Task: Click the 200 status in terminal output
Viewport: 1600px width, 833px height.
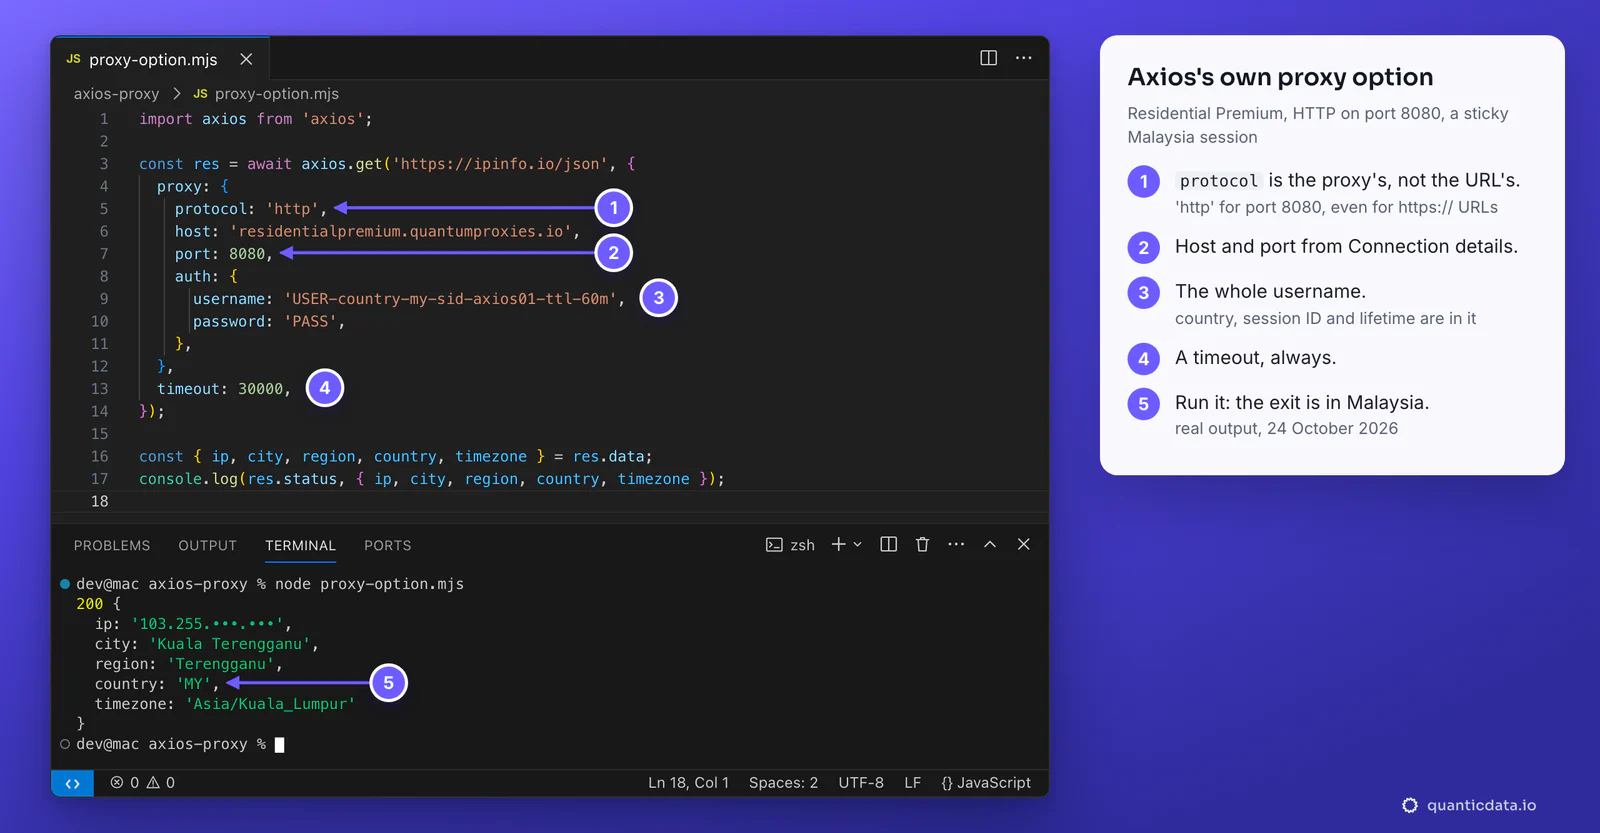Action: (x=90, y=604)
